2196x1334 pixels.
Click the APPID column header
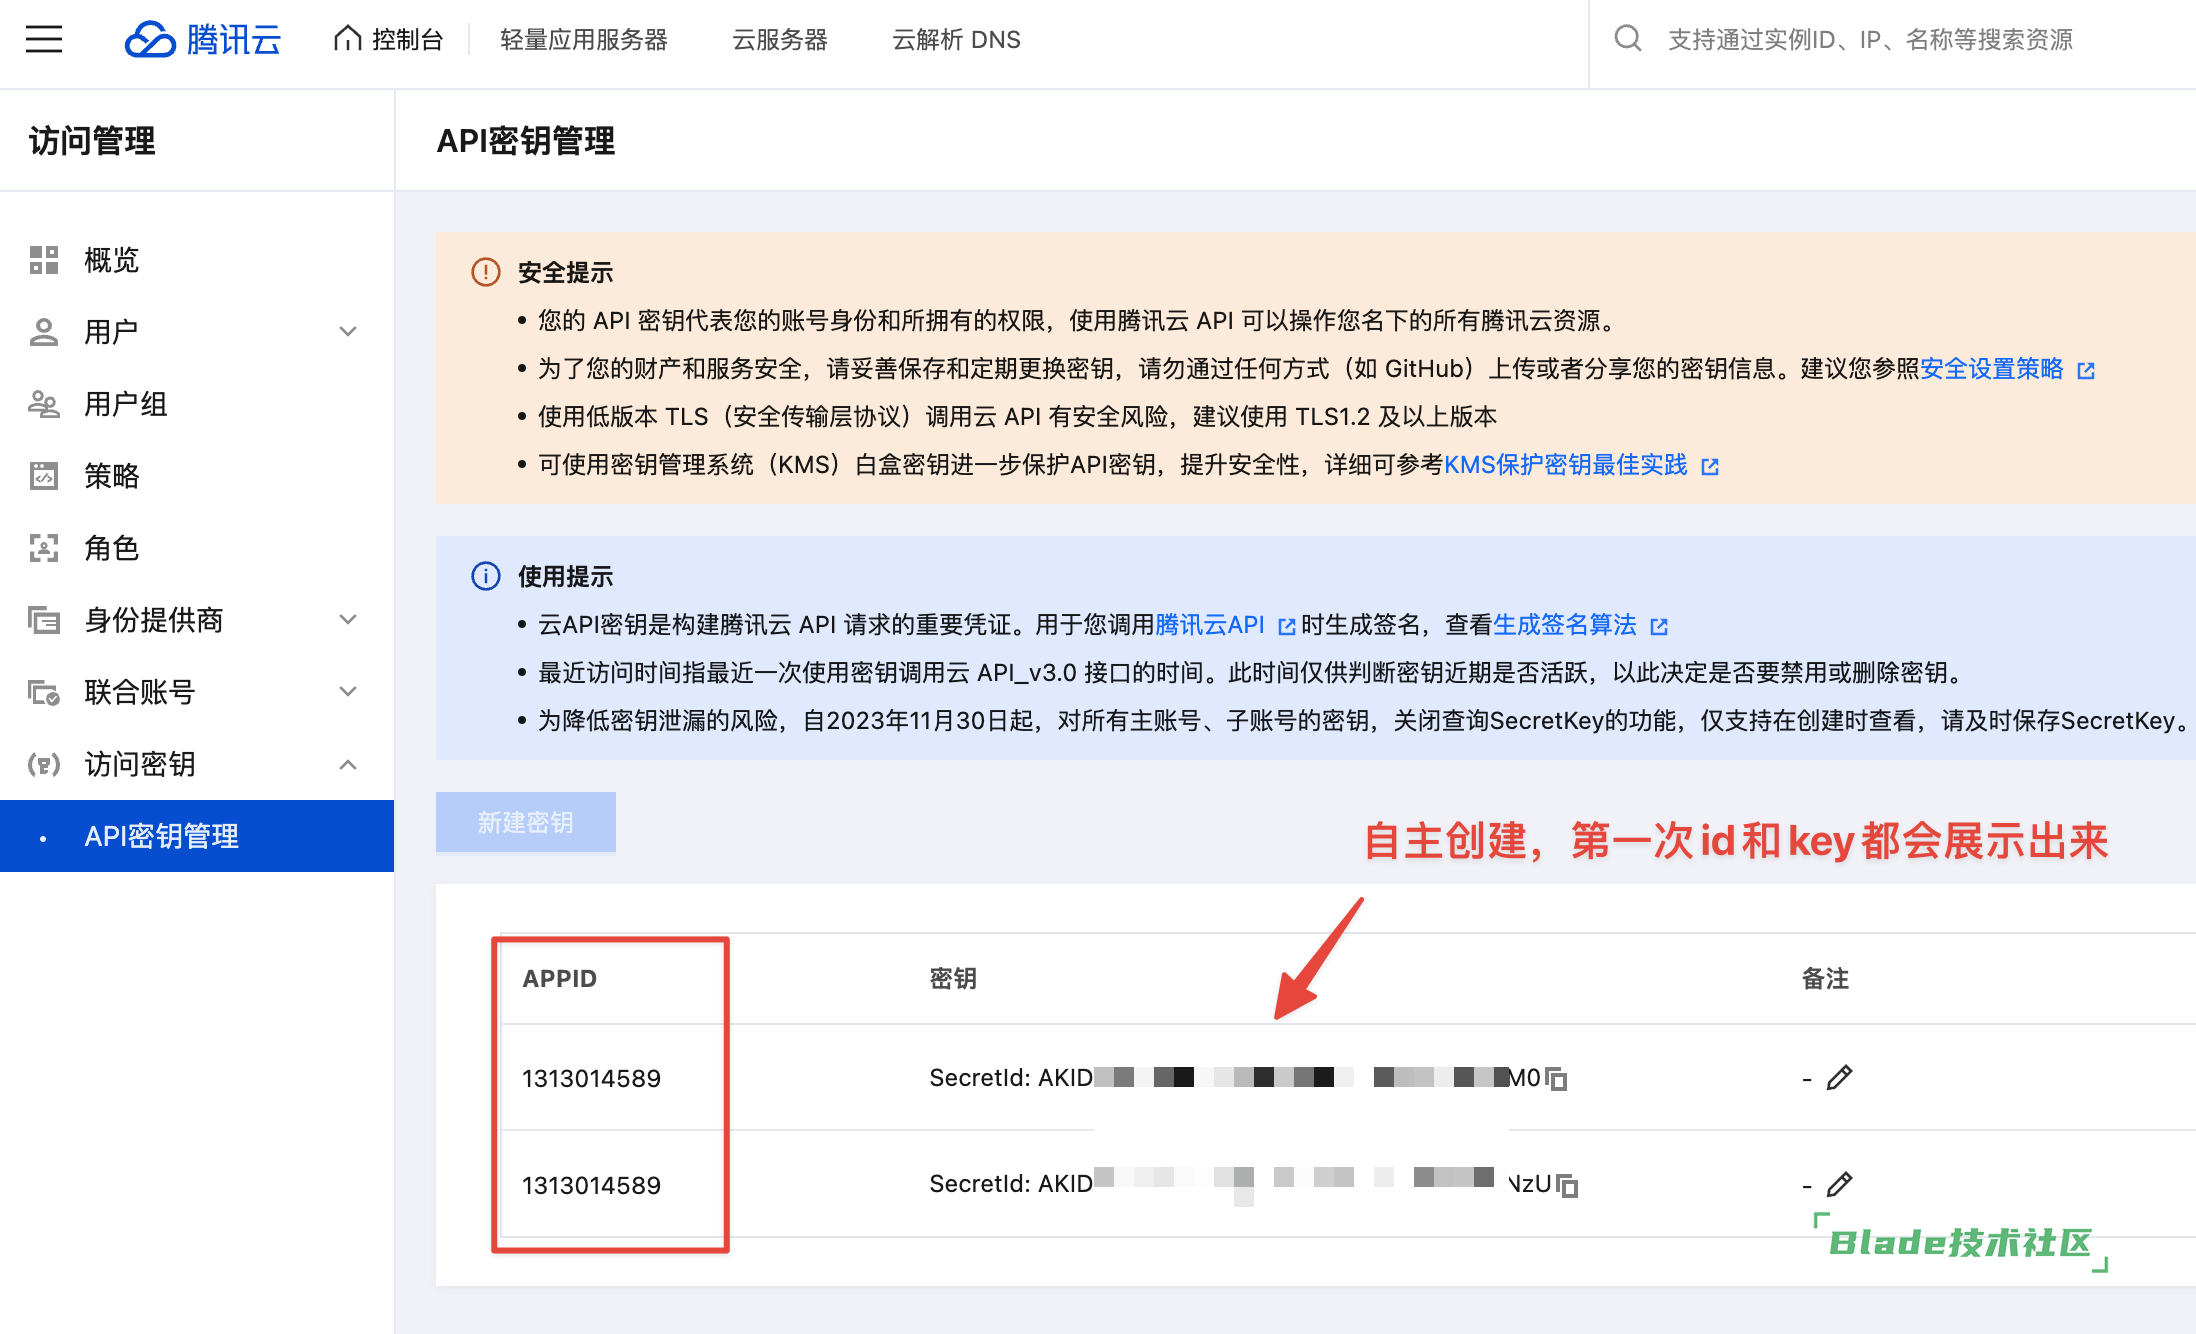560,978
